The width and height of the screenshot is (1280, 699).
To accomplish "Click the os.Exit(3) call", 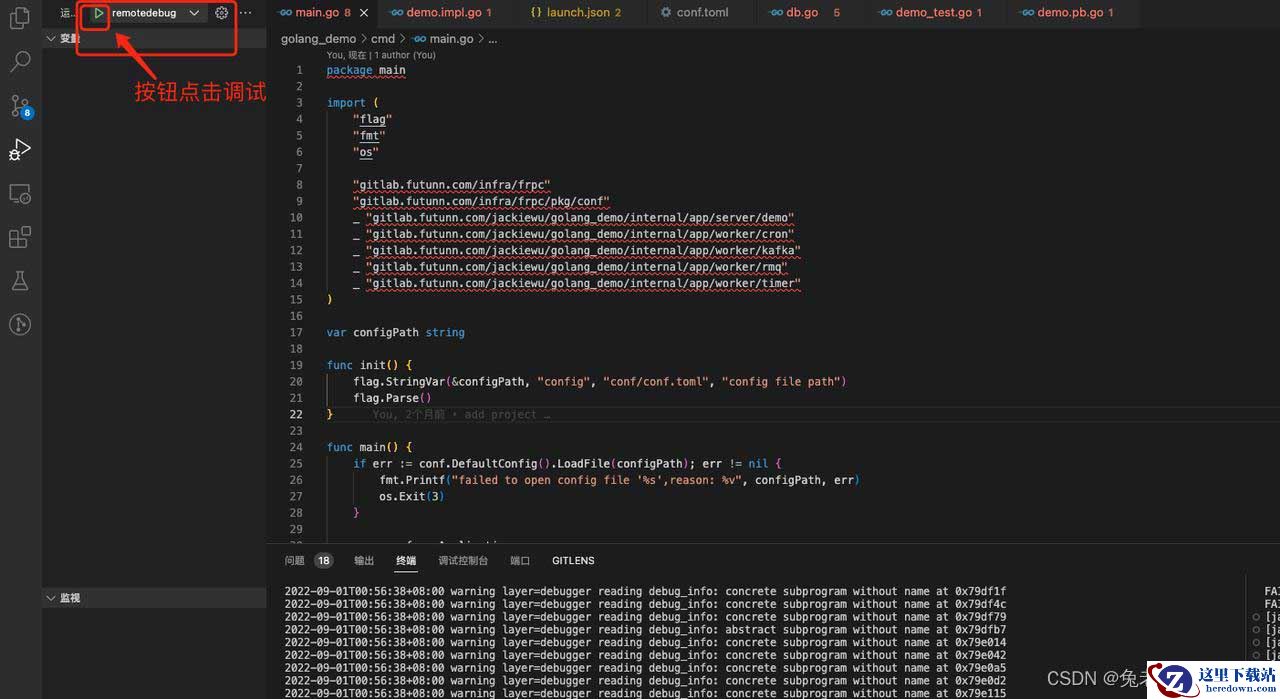I will [411, 496].
